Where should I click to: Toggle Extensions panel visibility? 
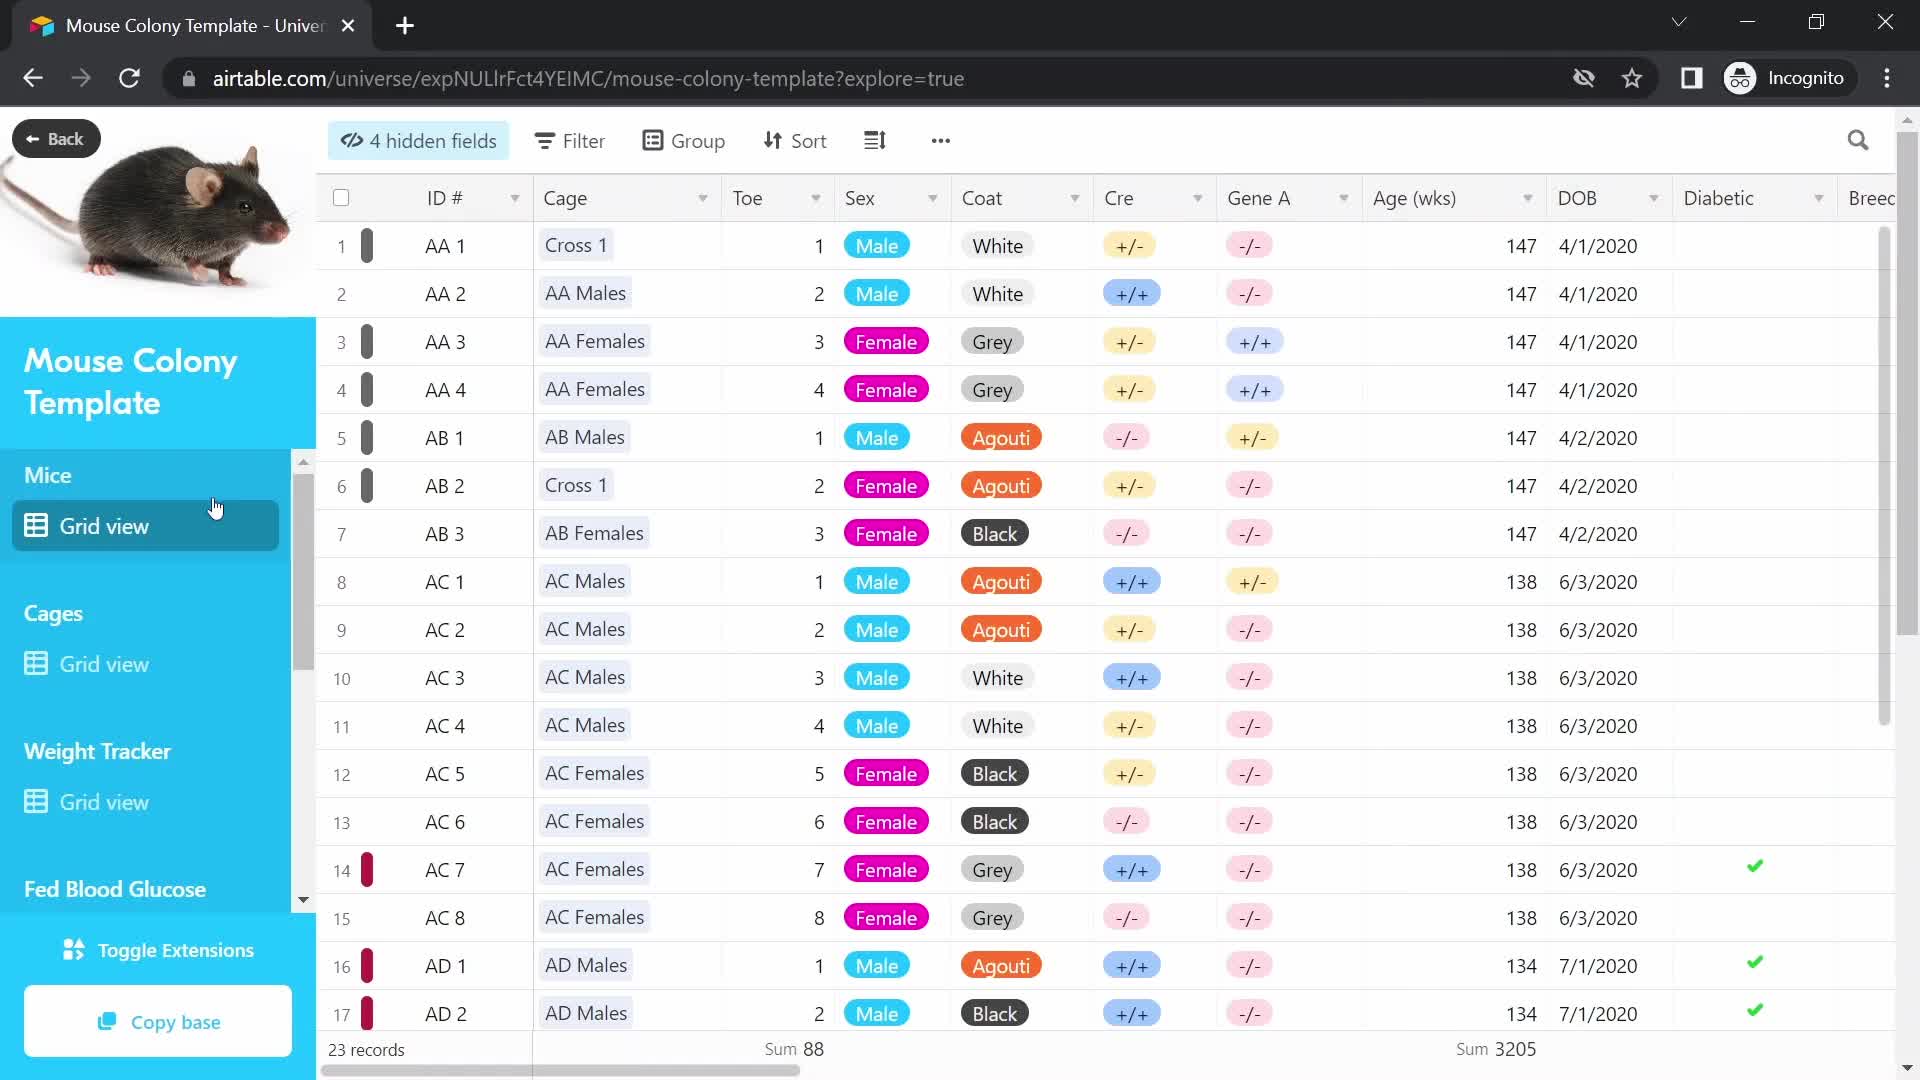coord(158,949)
